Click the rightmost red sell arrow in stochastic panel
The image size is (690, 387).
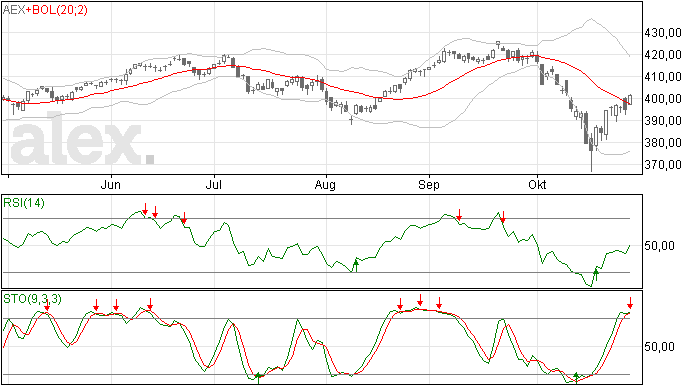pyautogui.click(x=630, y=303)
